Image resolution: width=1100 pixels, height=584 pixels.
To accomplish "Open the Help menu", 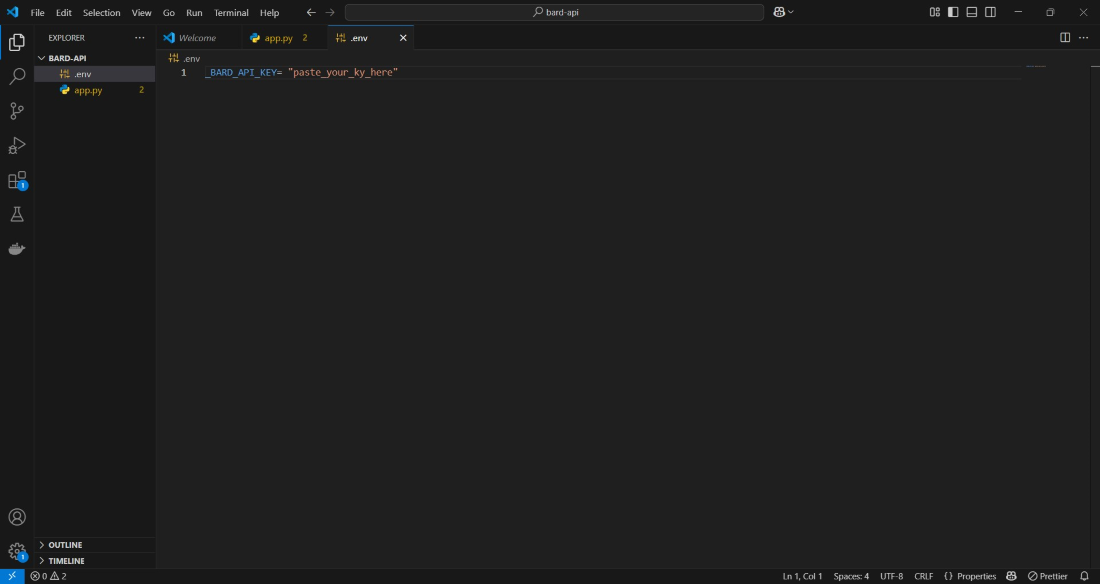I will tap(269, 13).
